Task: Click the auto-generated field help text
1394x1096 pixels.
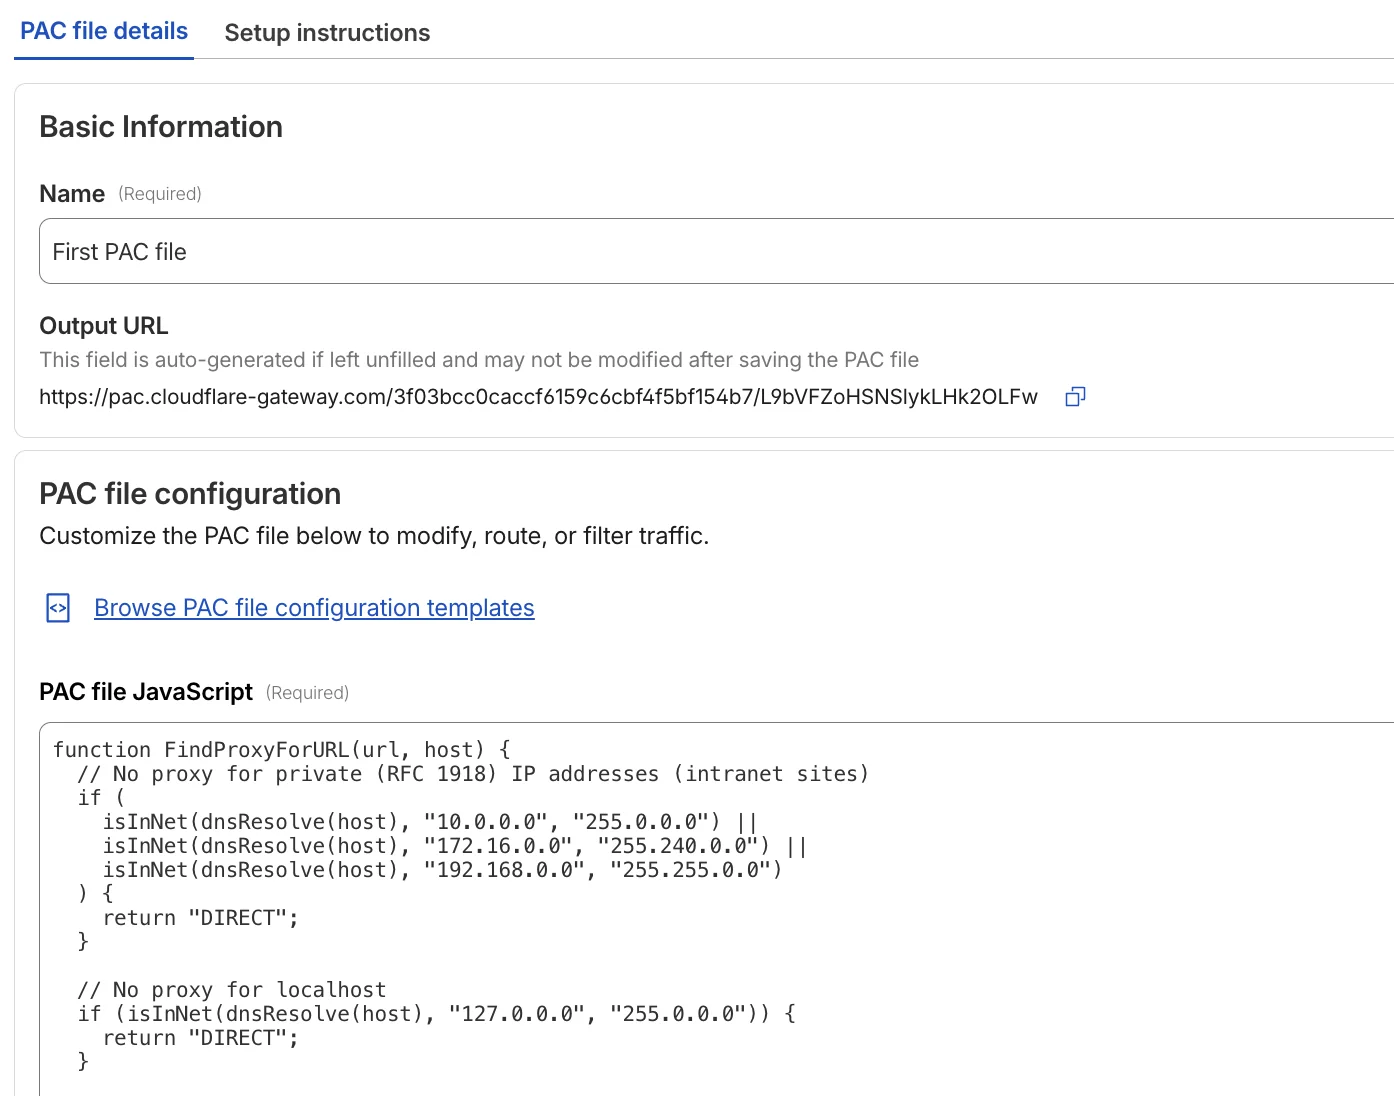Action: point(479,360)
